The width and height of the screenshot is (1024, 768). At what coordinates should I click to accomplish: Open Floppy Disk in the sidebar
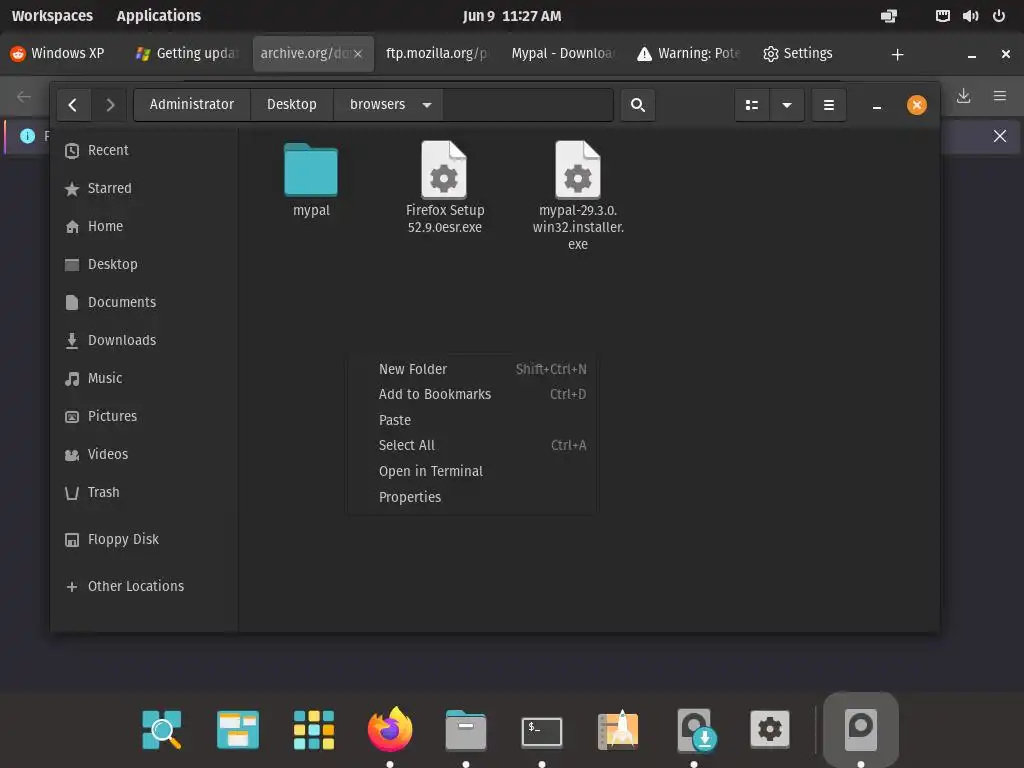[x=144, y=539]
